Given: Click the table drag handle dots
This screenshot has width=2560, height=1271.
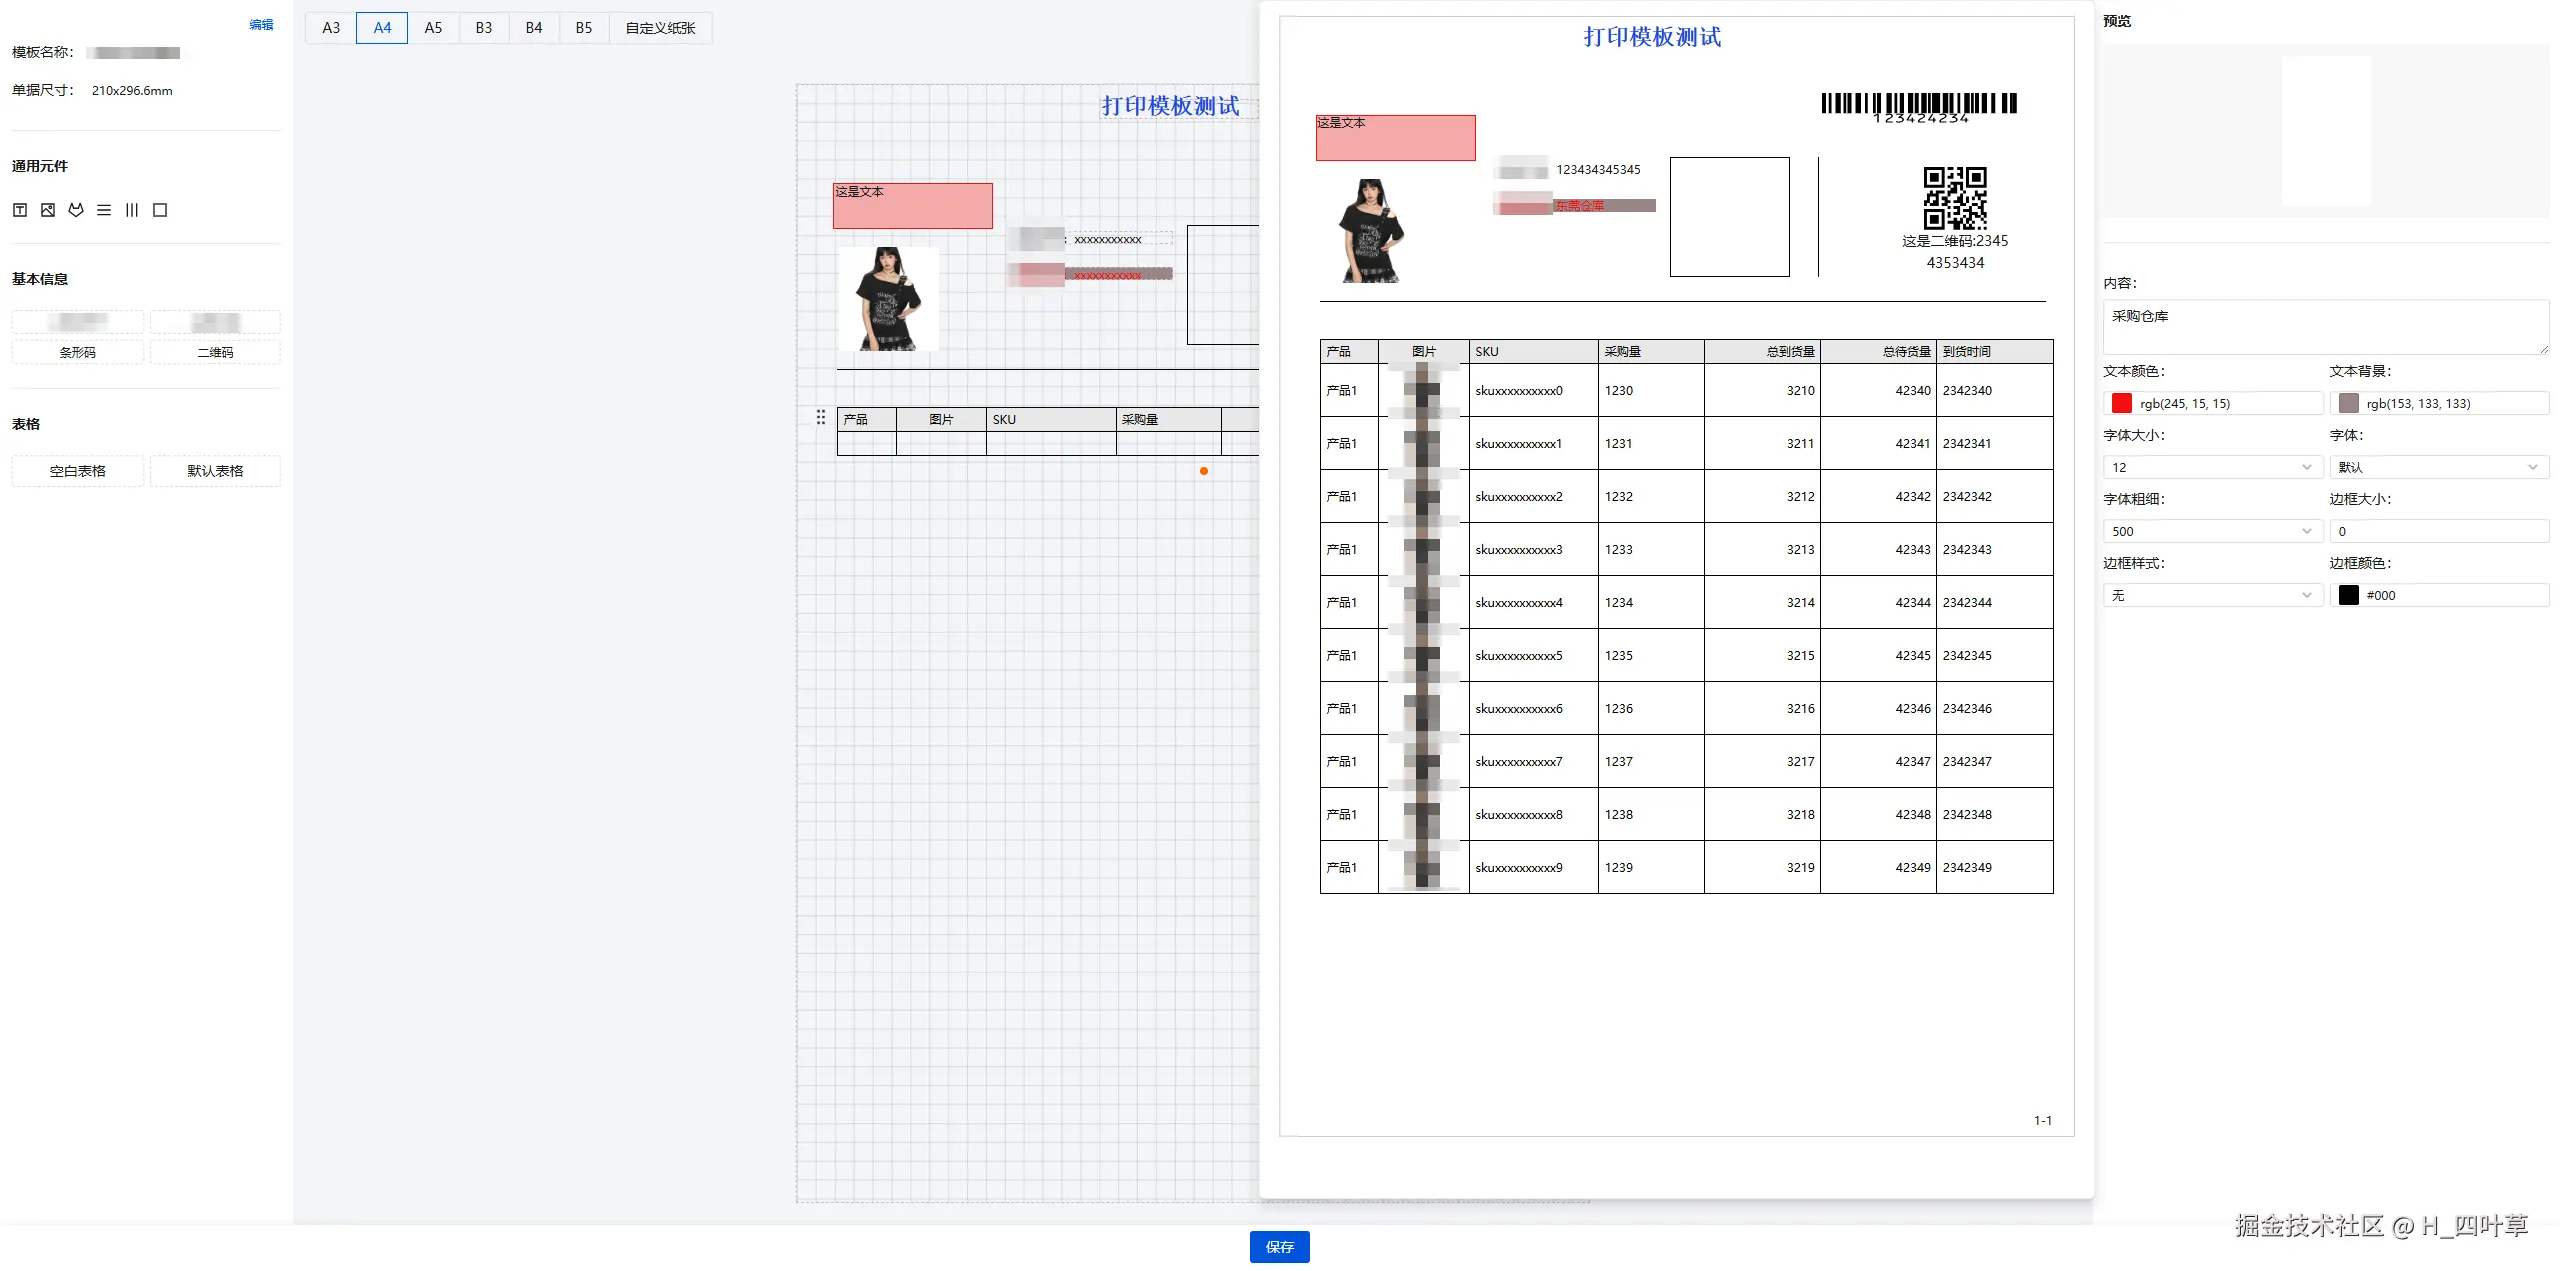Looking at the screenshot, I should point(821,417).
